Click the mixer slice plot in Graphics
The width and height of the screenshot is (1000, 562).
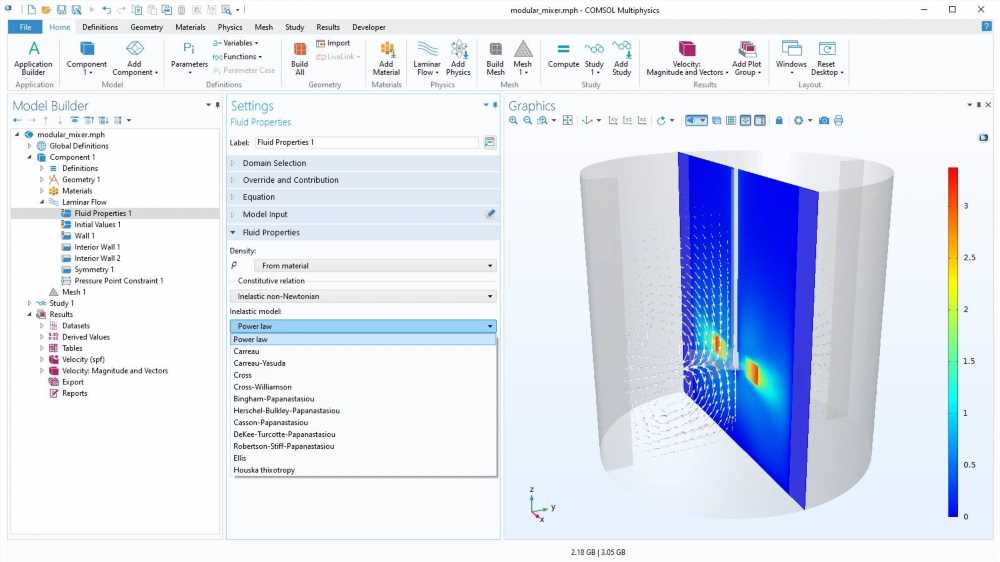pyautogui.click(x=747, y=329)
